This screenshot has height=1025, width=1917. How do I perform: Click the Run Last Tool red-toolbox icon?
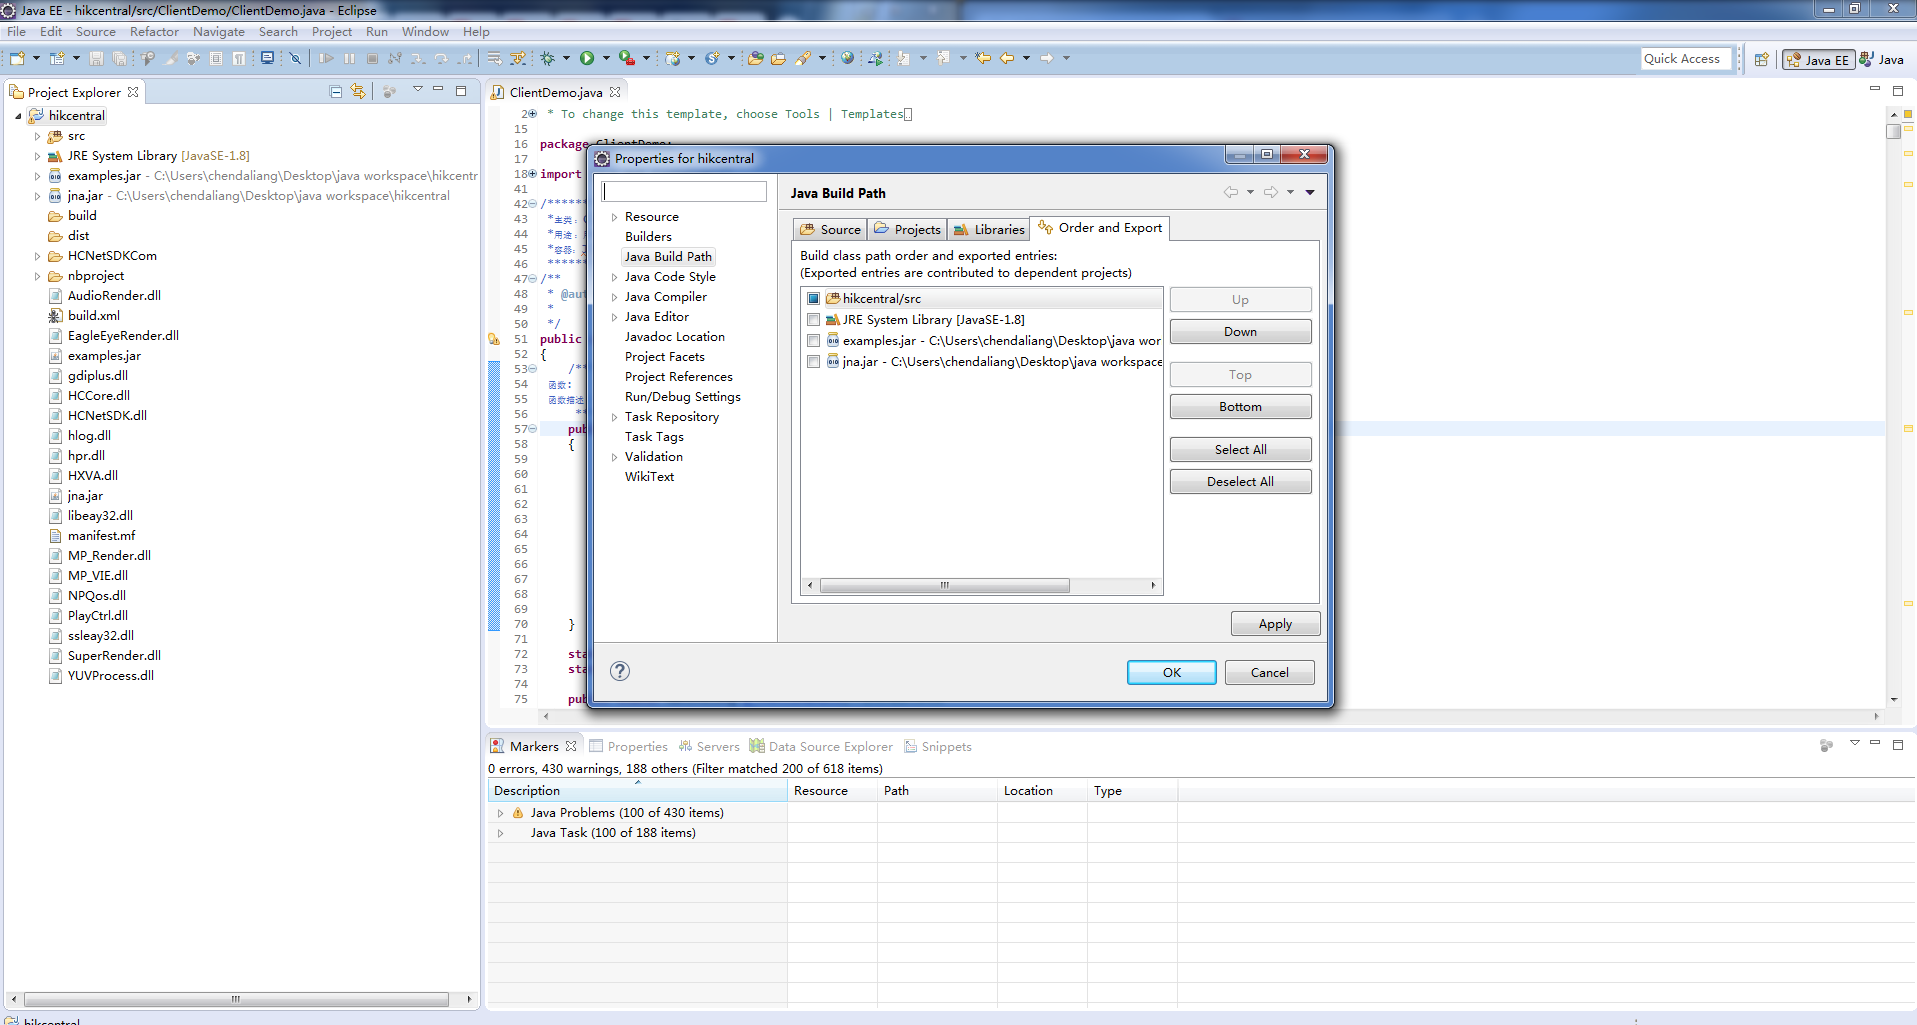(626, 58)
